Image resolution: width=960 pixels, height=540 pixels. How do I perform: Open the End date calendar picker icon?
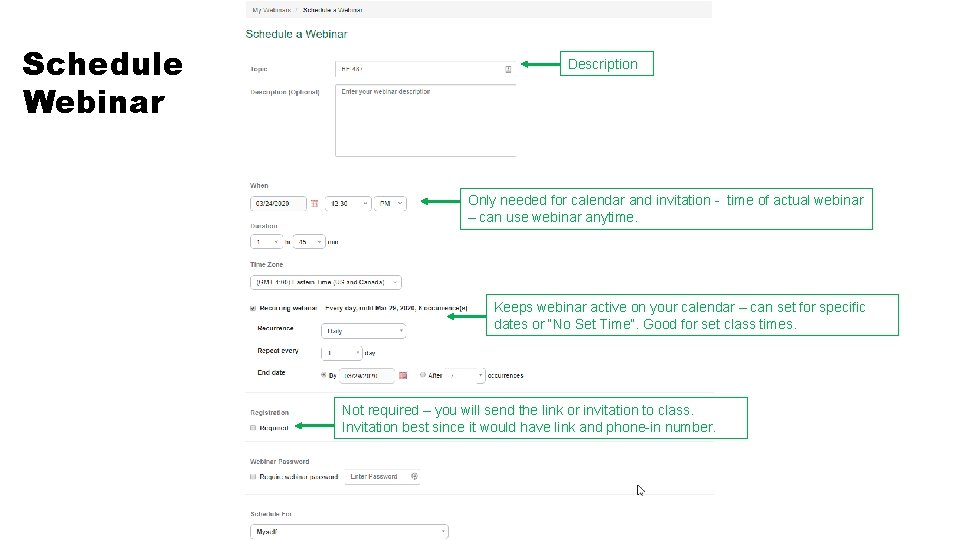point(403,375)
